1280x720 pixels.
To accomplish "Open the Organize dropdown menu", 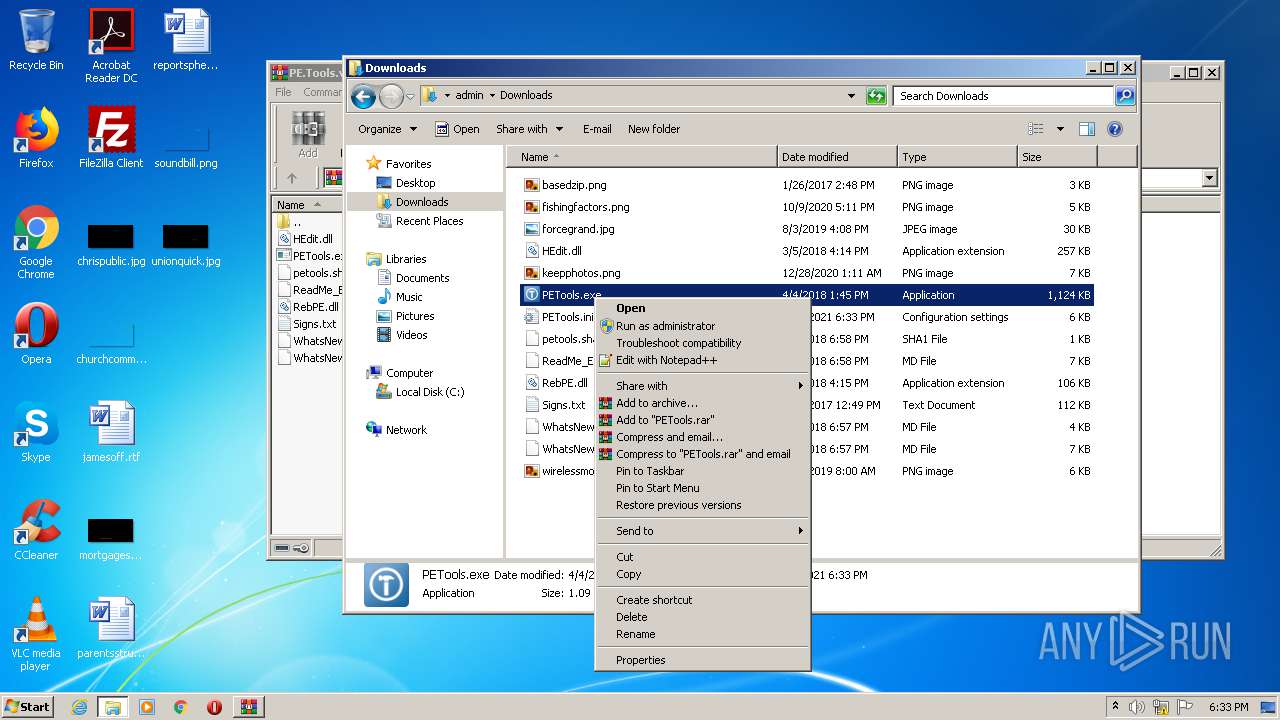I will pyautogui.click(x=387, y=129).
